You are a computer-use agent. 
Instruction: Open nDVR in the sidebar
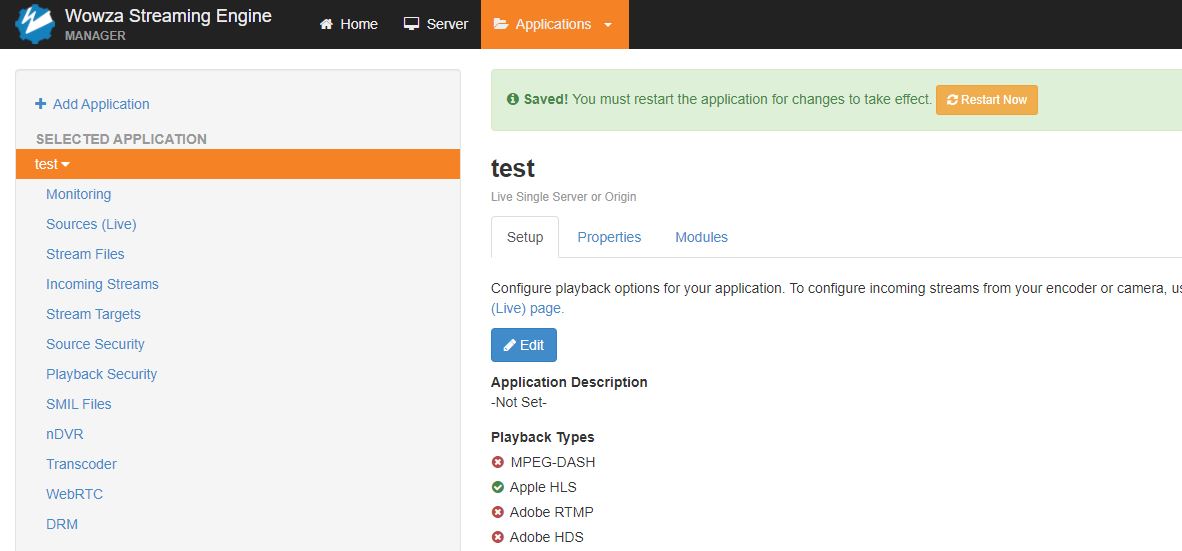tap(65, 434)
